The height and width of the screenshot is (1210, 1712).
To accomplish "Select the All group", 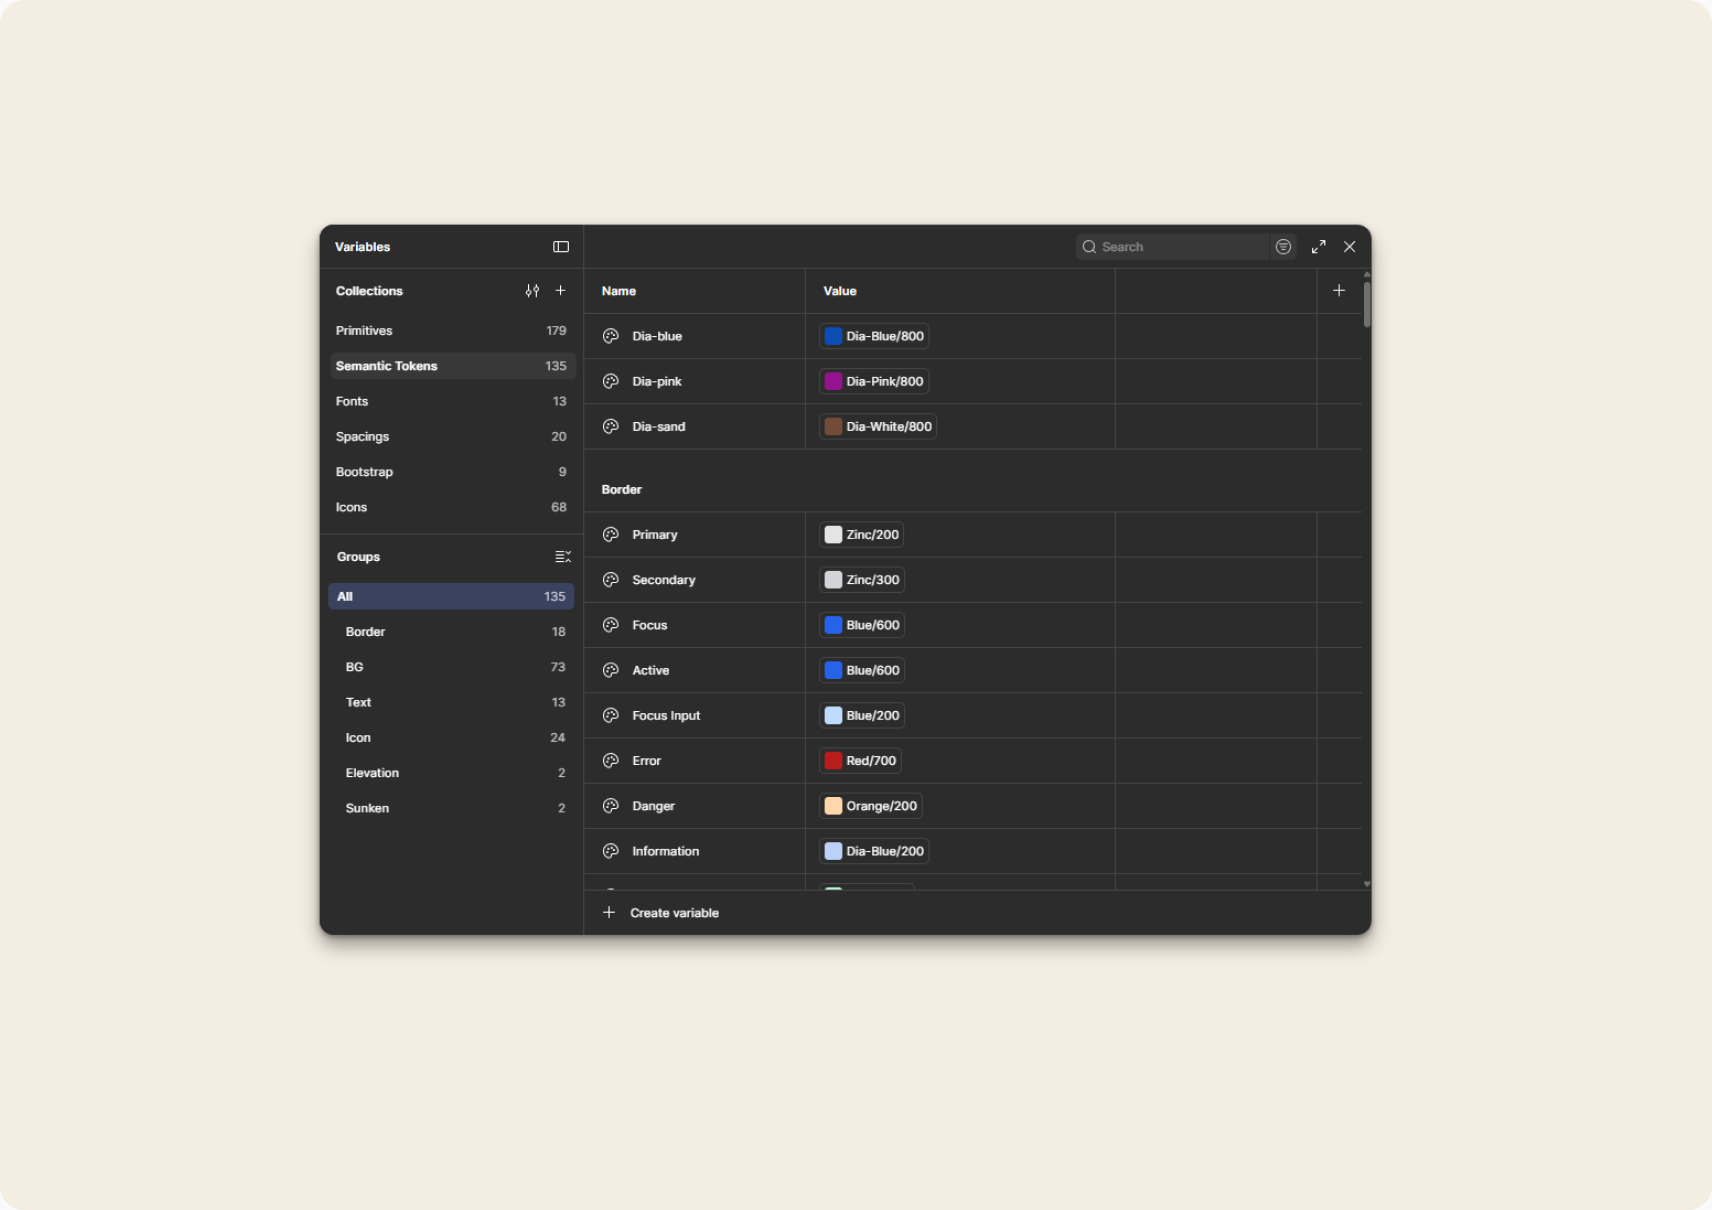I will pos(451,597).
